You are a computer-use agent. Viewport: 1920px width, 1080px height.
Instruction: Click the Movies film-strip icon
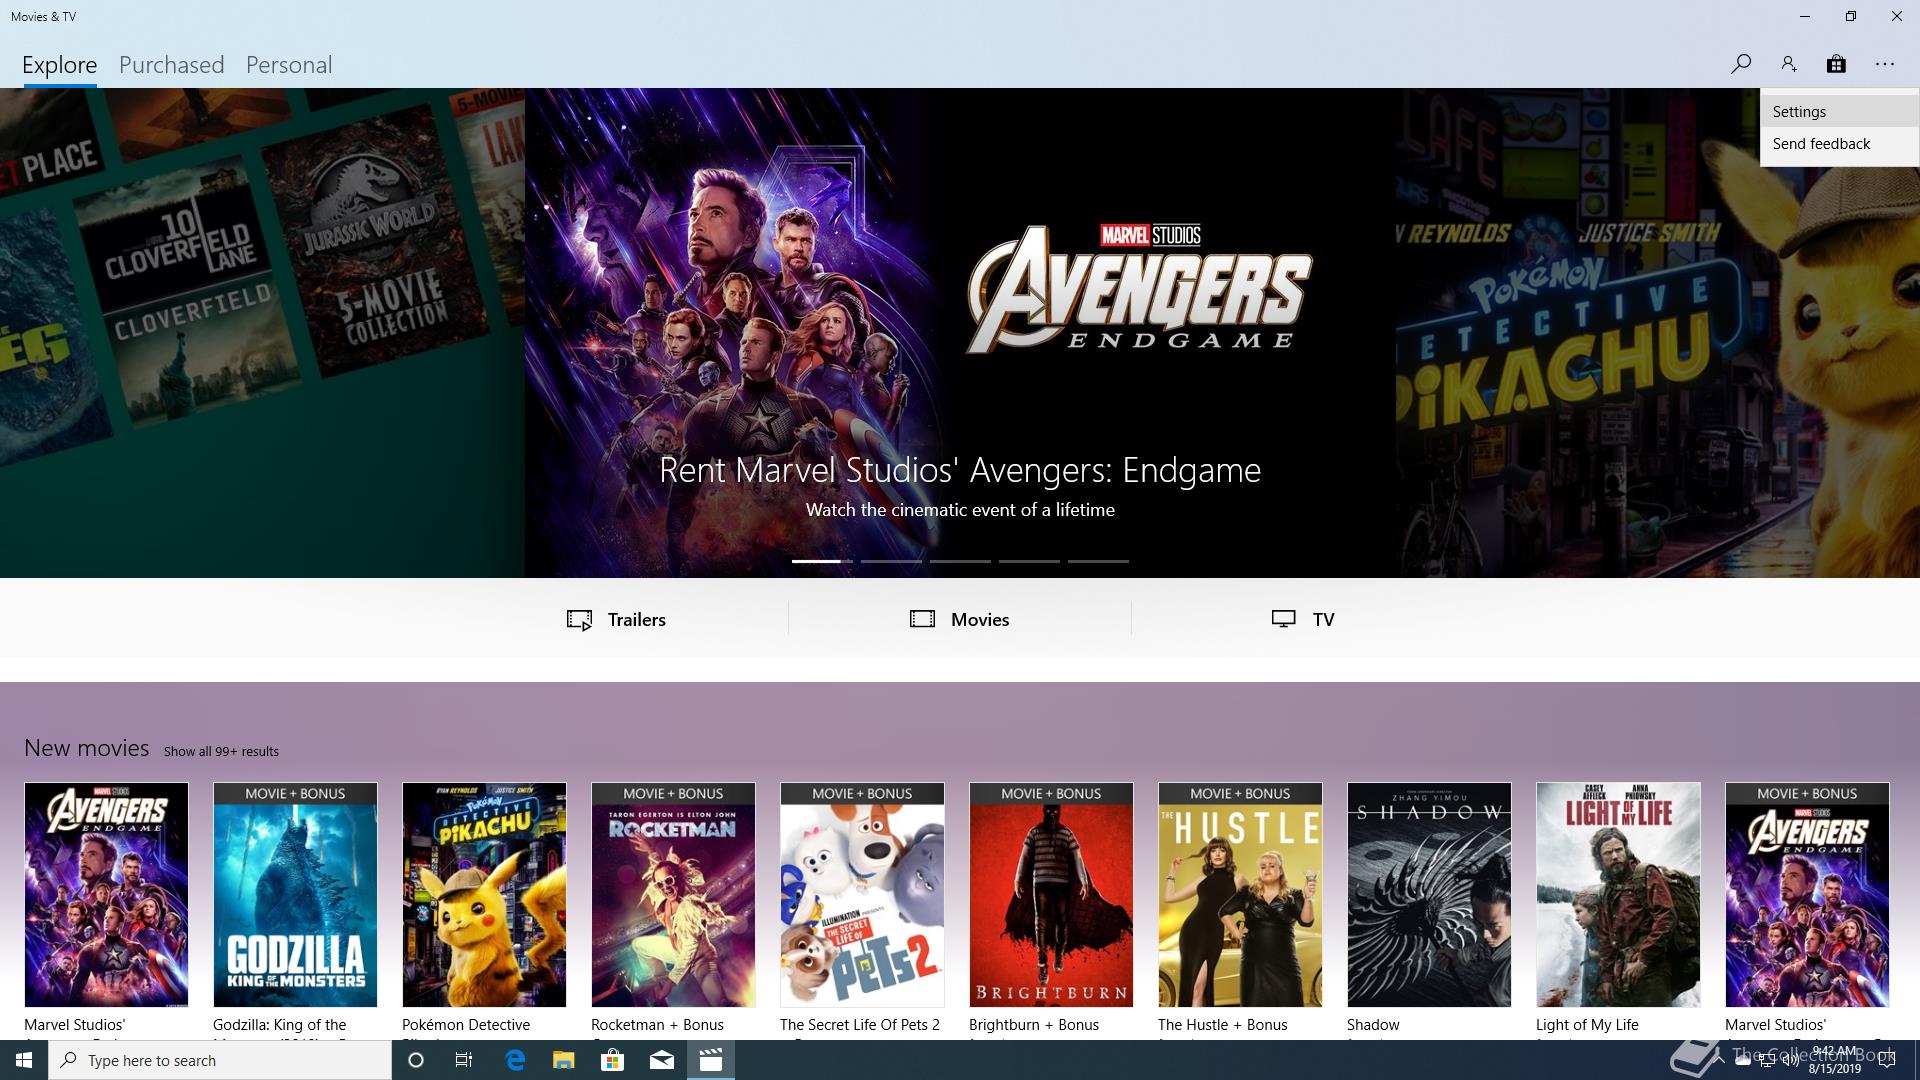click(922, 619)
